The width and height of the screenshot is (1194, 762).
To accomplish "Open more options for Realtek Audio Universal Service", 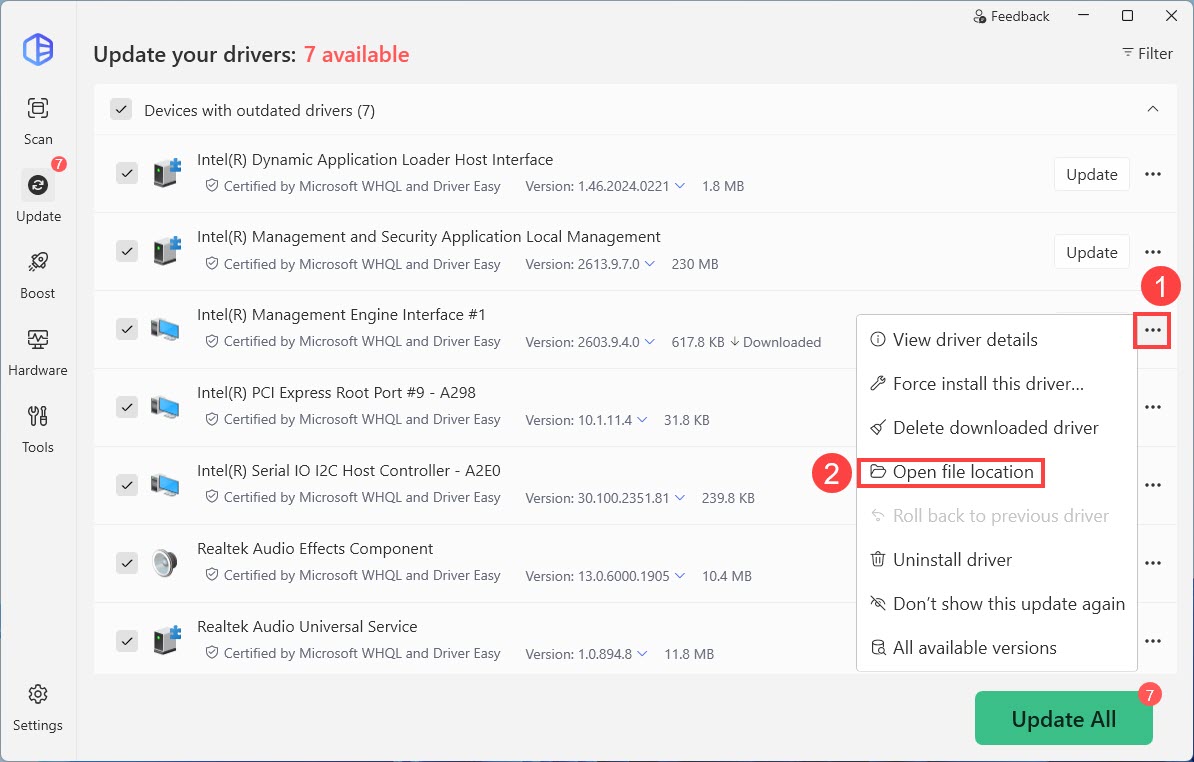I will (1153, 641).
